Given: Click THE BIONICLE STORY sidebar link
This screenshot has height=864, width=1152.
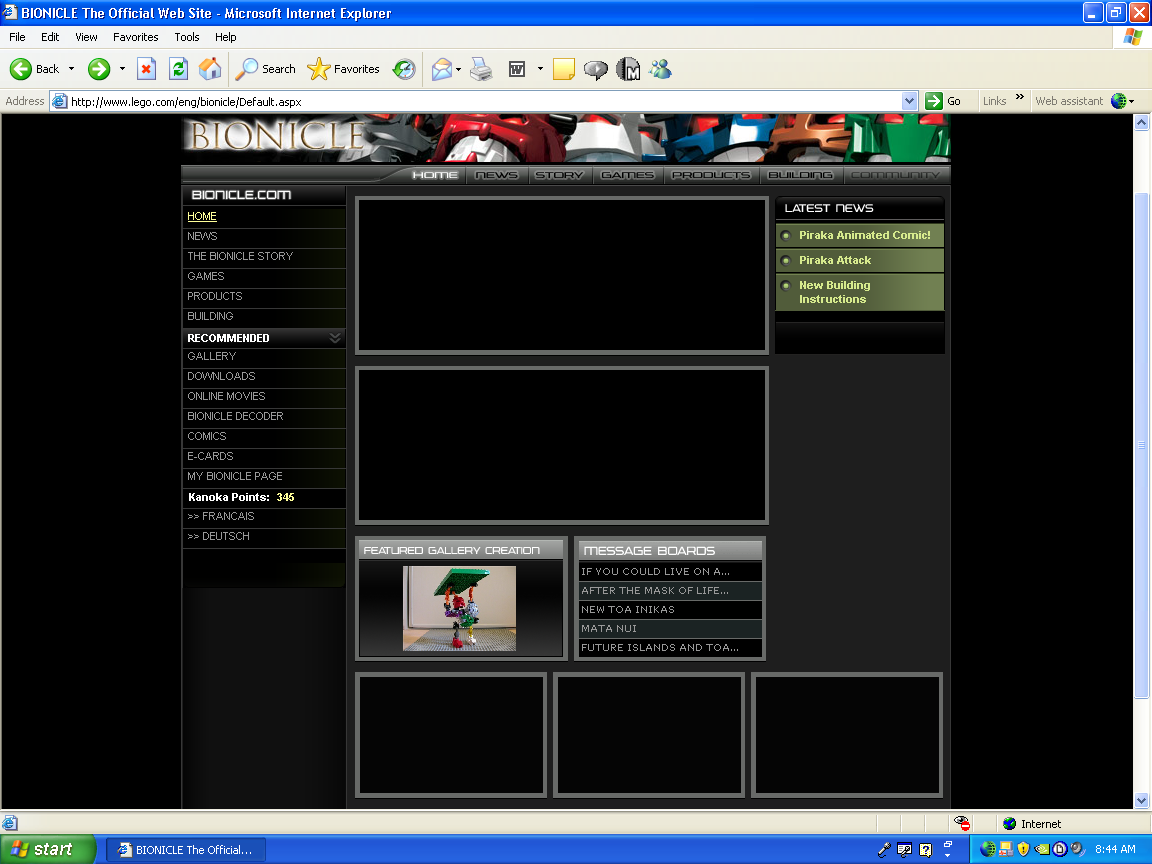Looking at the screenshot, I should (240, 256).
